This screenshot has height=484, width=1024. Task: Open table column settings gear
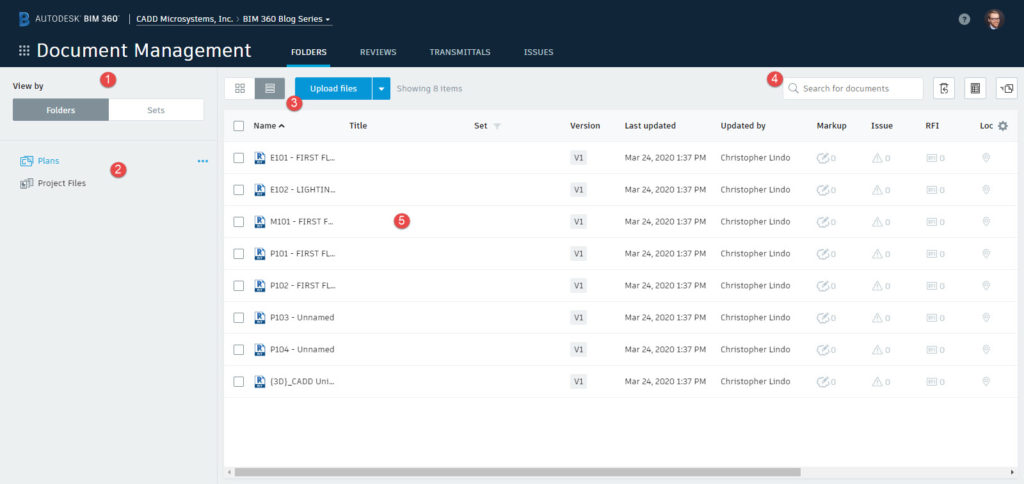1003,126
